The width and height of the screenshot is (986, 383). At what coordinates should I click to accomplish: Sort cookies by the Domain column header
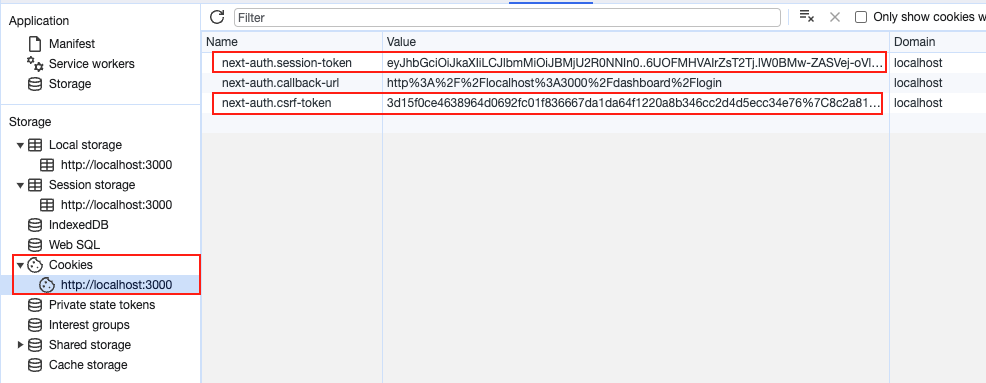pyautogui.click(x=938, y=42)
